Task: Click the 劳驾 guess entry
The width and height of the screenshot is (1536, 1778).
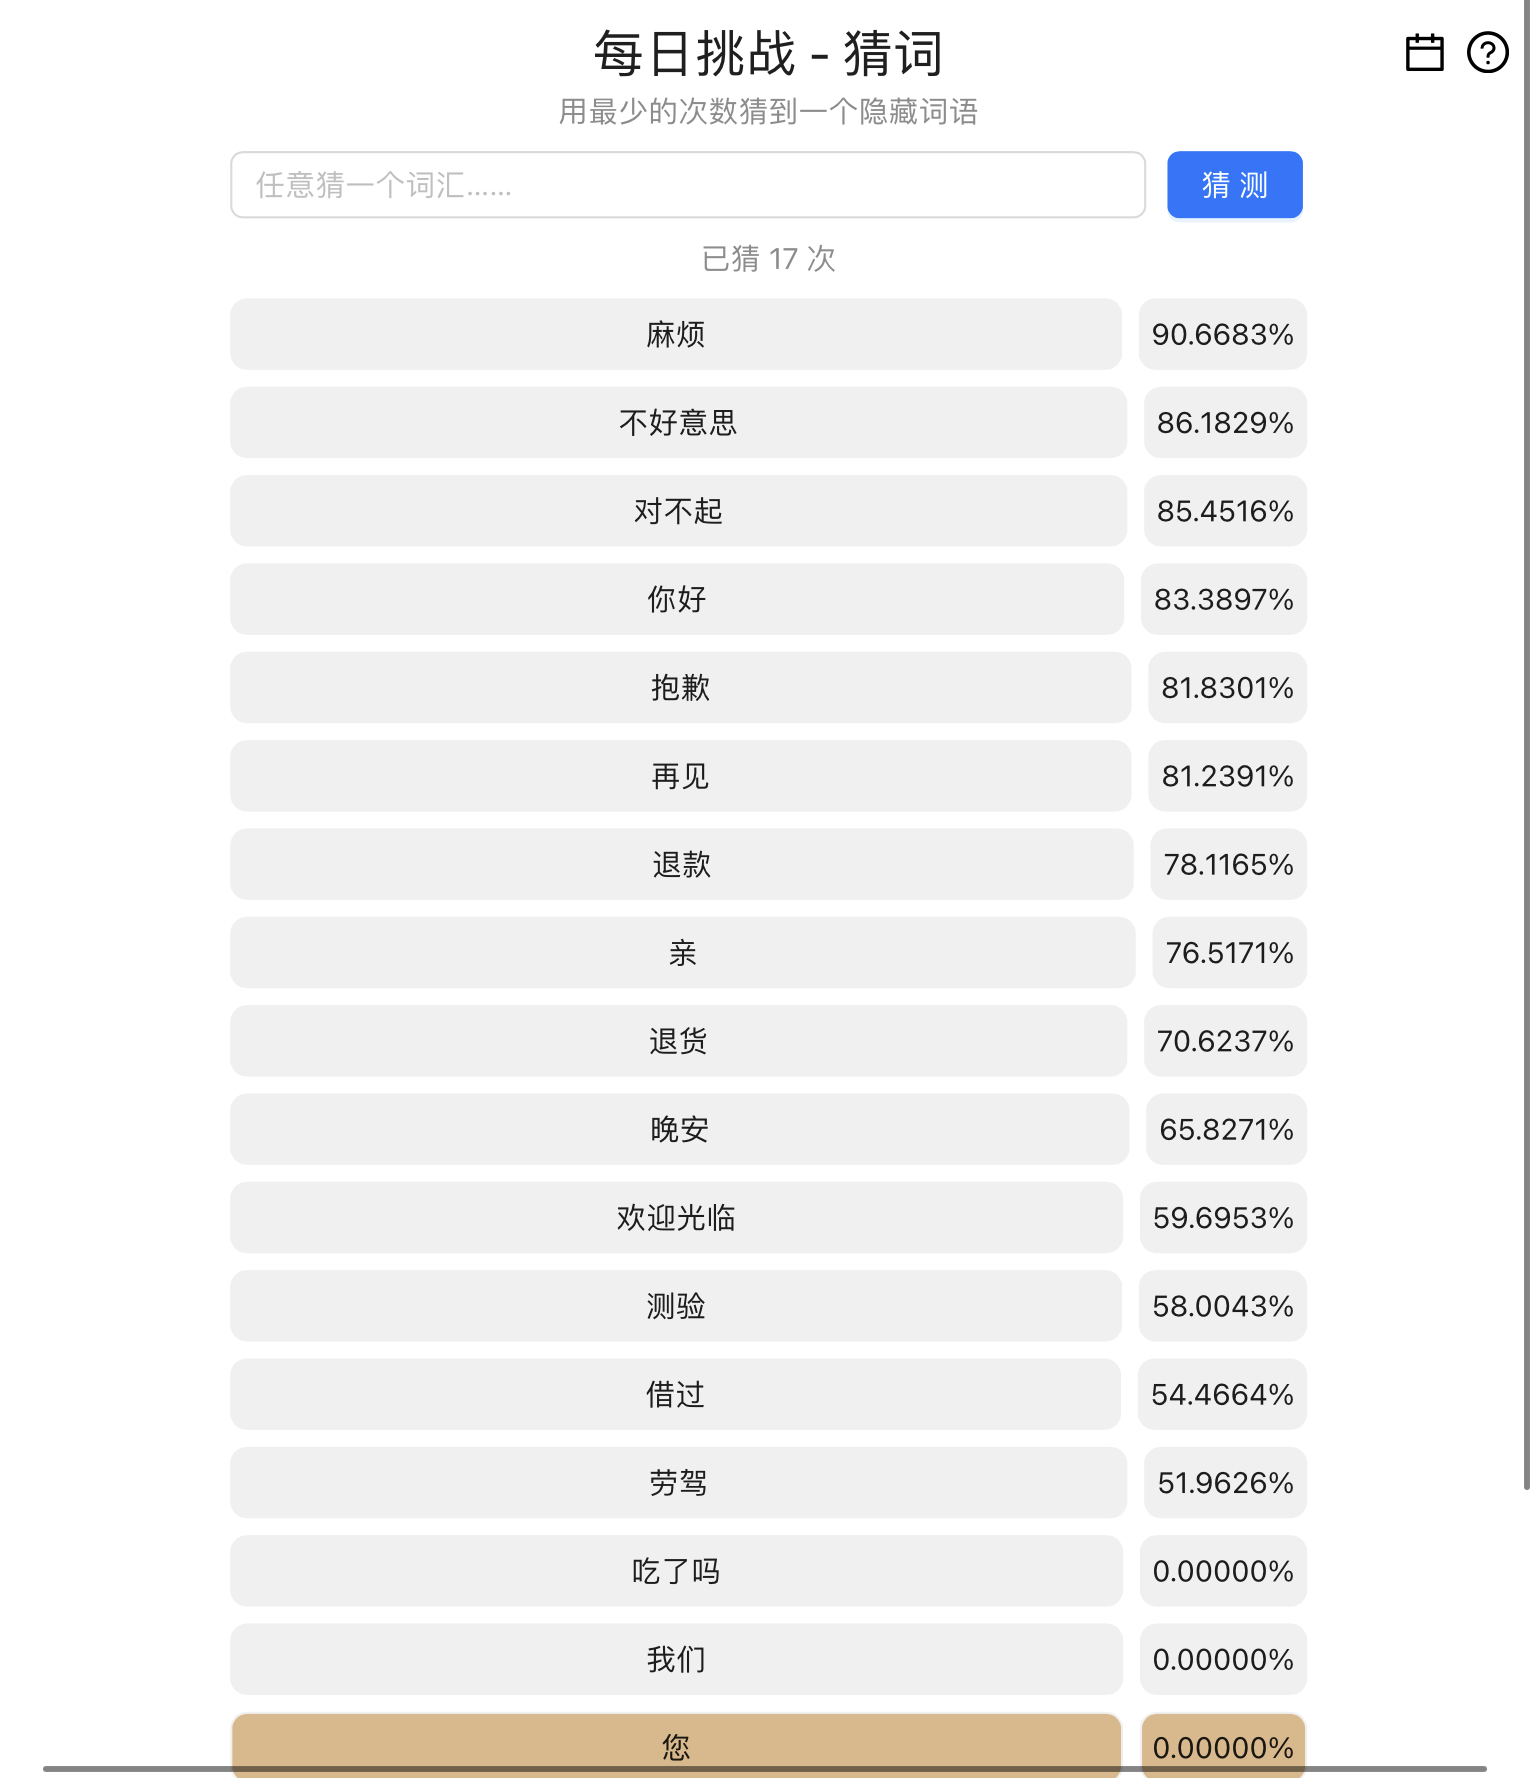Action: (x=678, y=1483)
